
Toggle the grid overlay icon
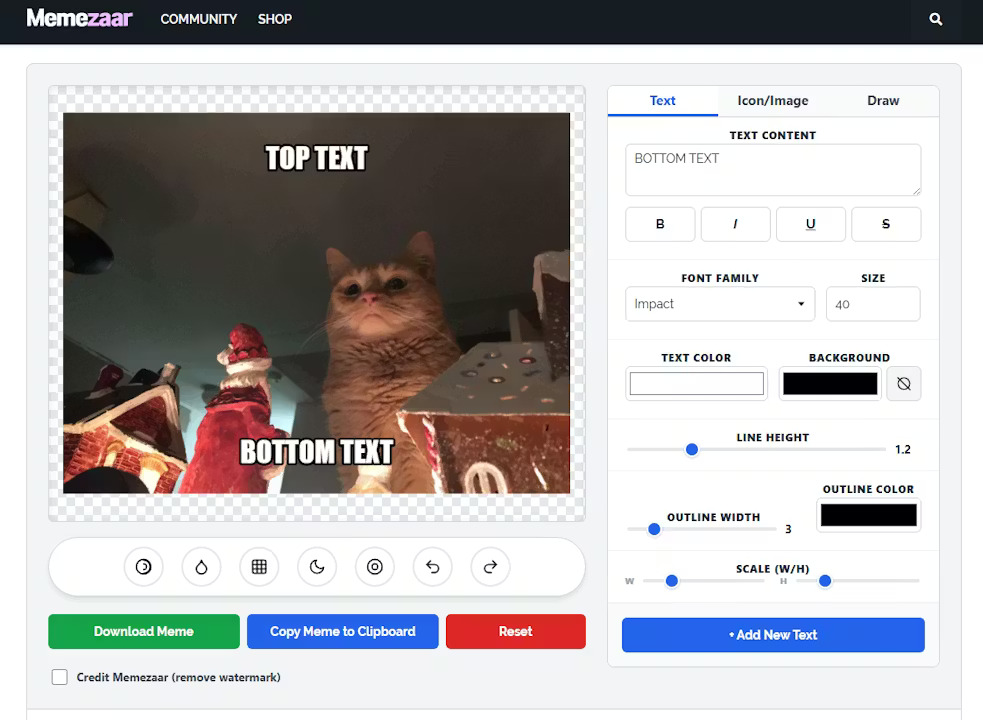[259, 566]
